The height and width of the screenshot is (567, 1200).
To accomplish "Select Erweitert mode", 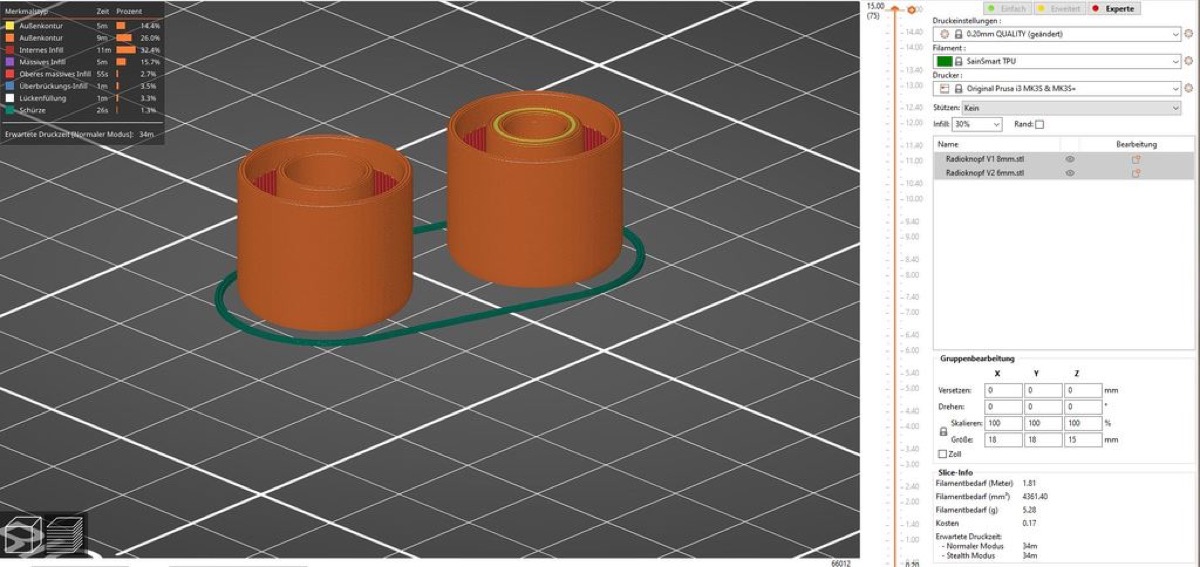I will [1059, 8].
